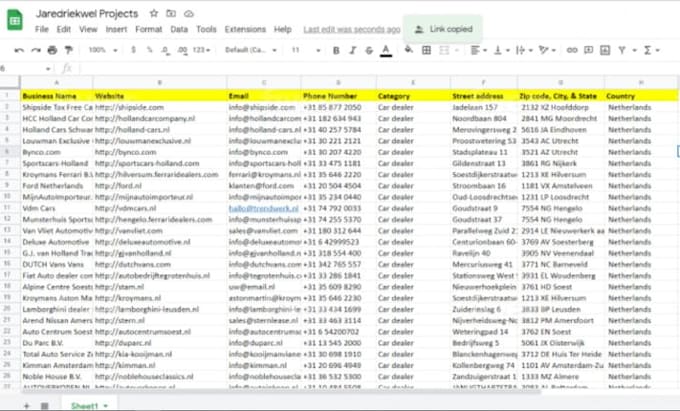
Task: Open the Data menu
Action: click(x=179, y=29)
